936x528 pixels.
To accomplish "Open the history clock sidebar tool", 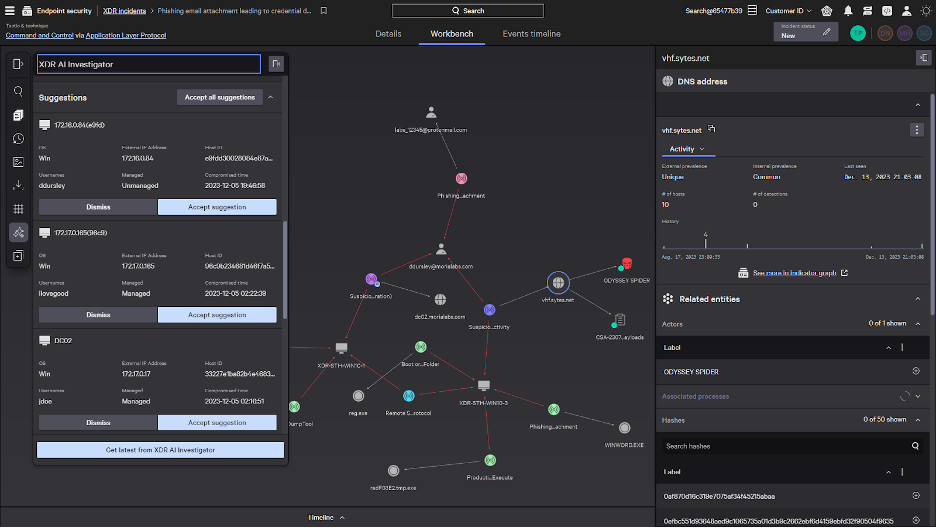I will (18, 138).
